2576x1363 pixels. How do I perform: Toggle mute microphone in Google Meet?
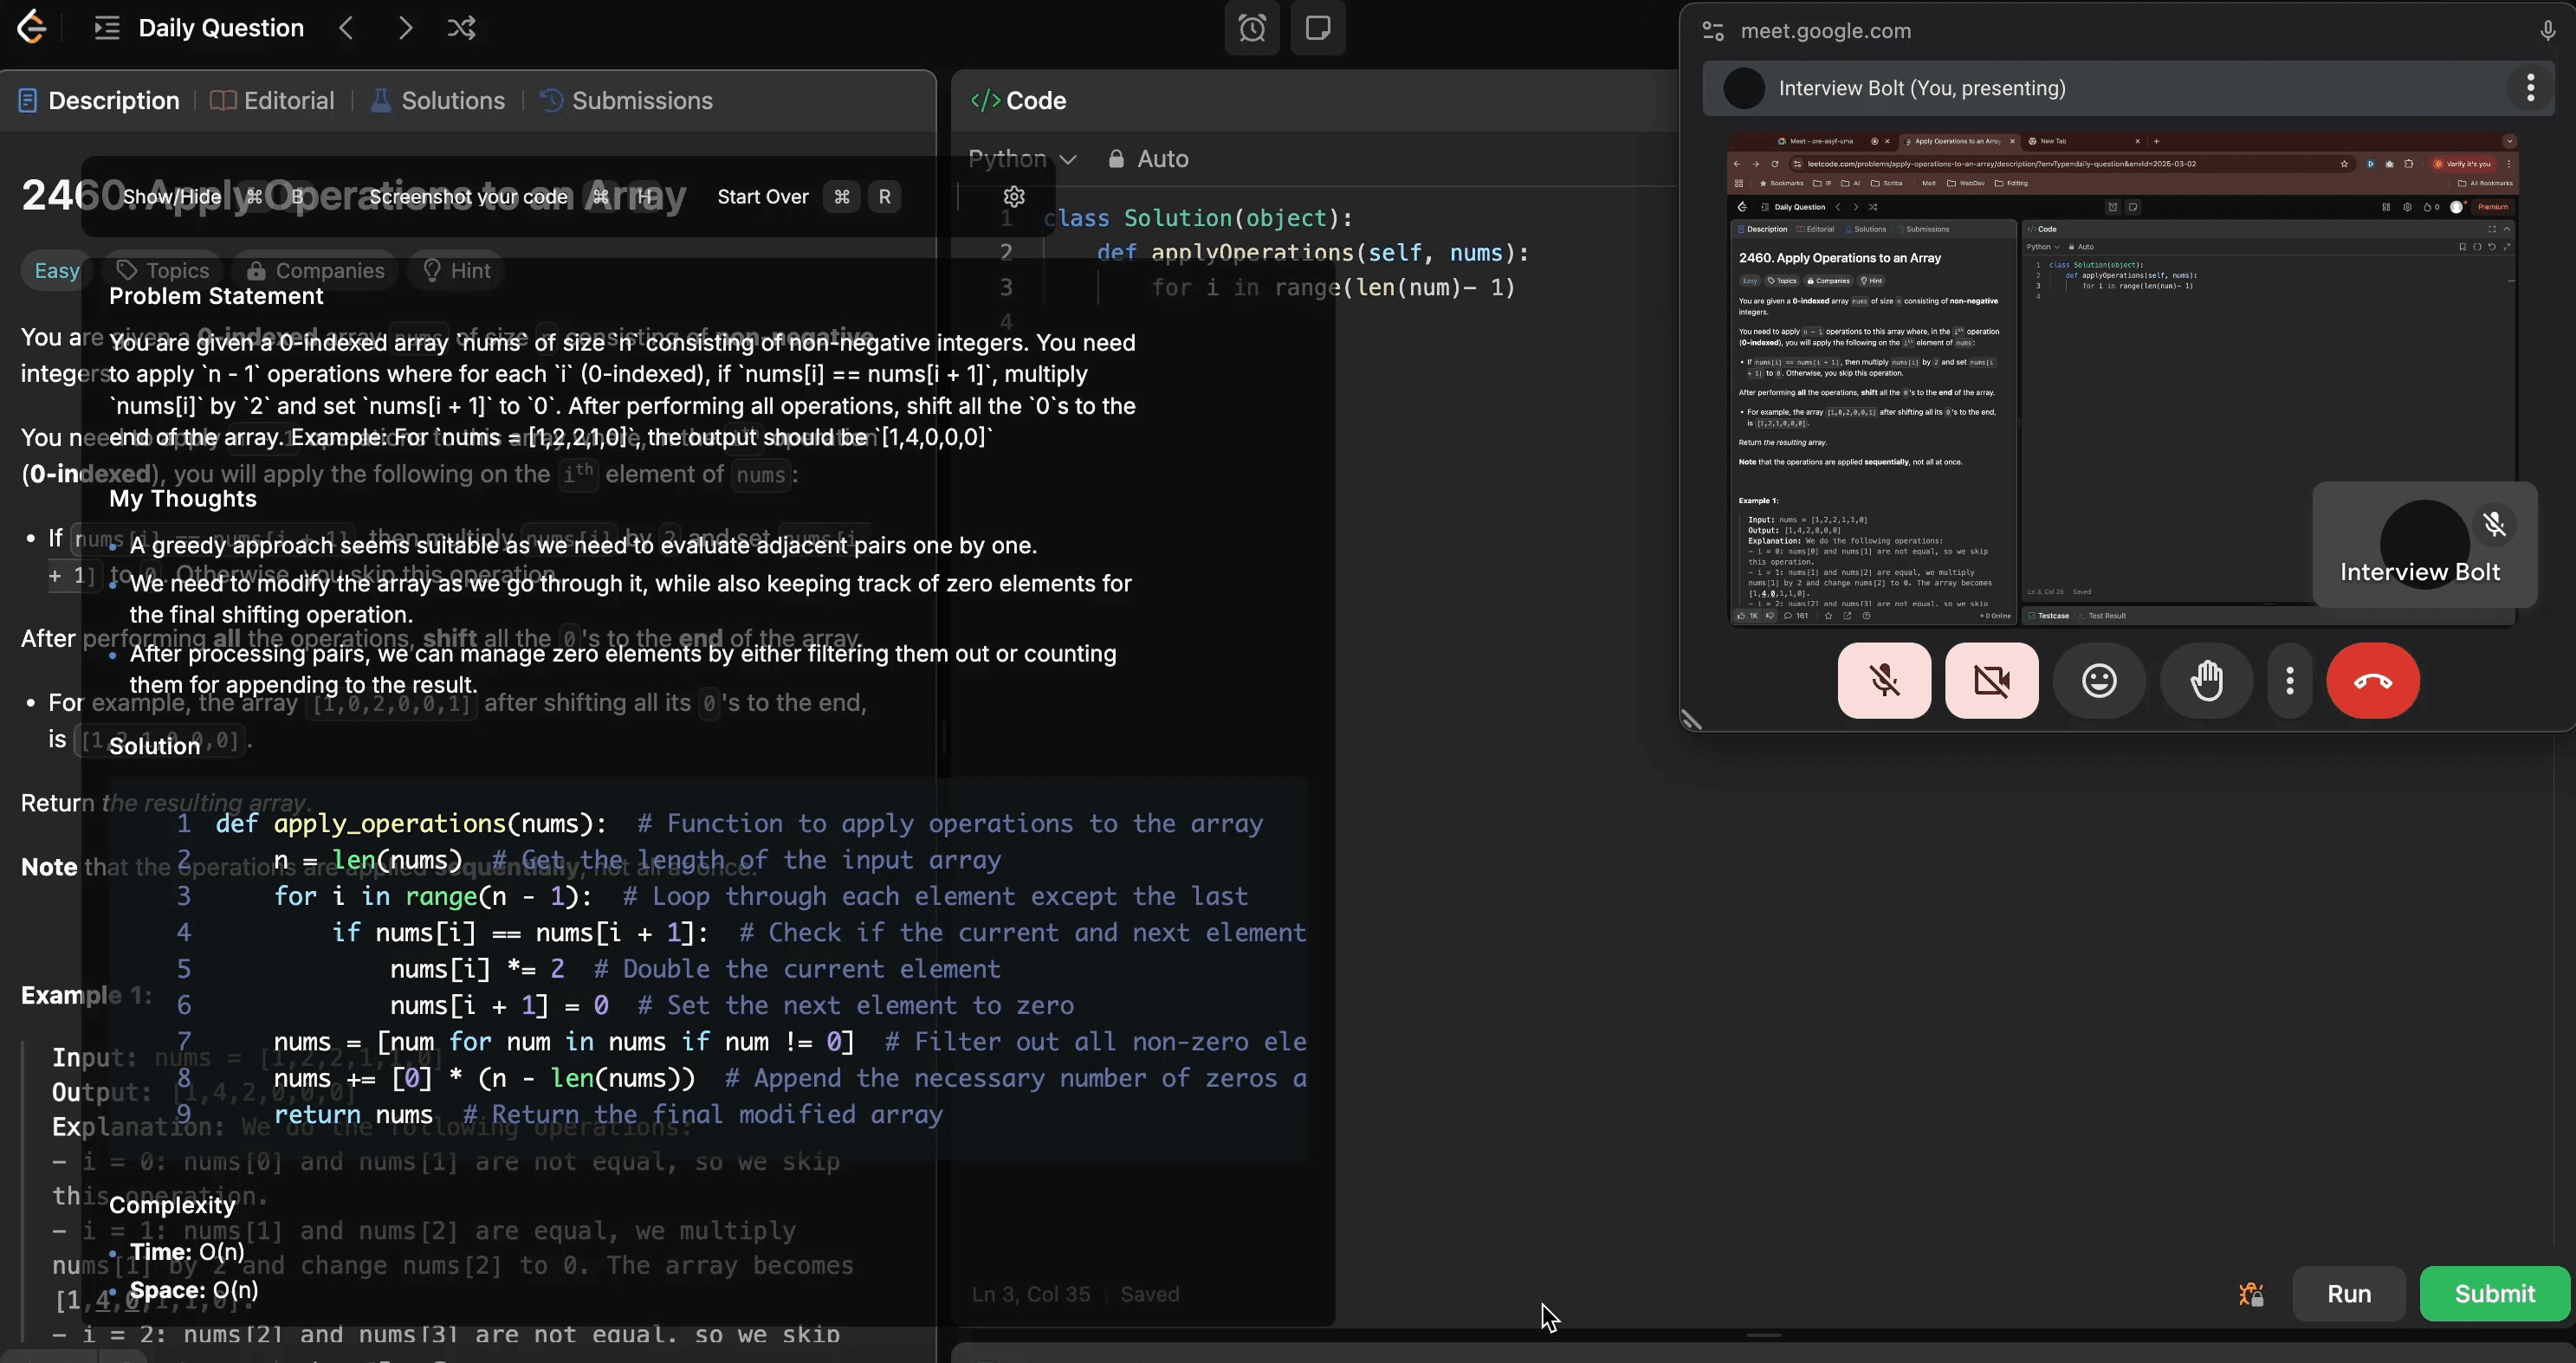(x=1884, y=678)
